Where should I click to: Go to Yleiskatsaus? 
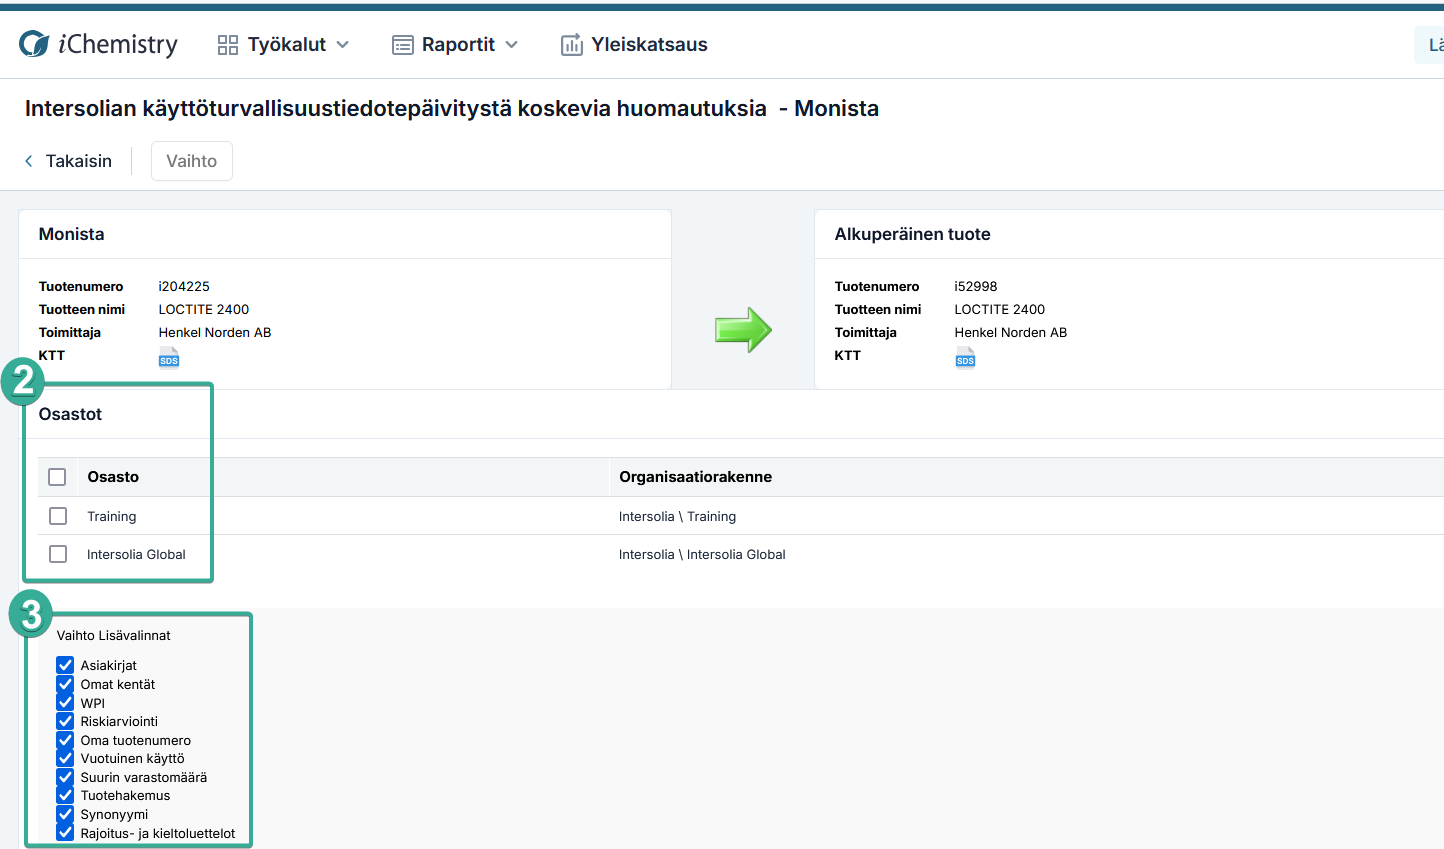(x=634, y=45)
